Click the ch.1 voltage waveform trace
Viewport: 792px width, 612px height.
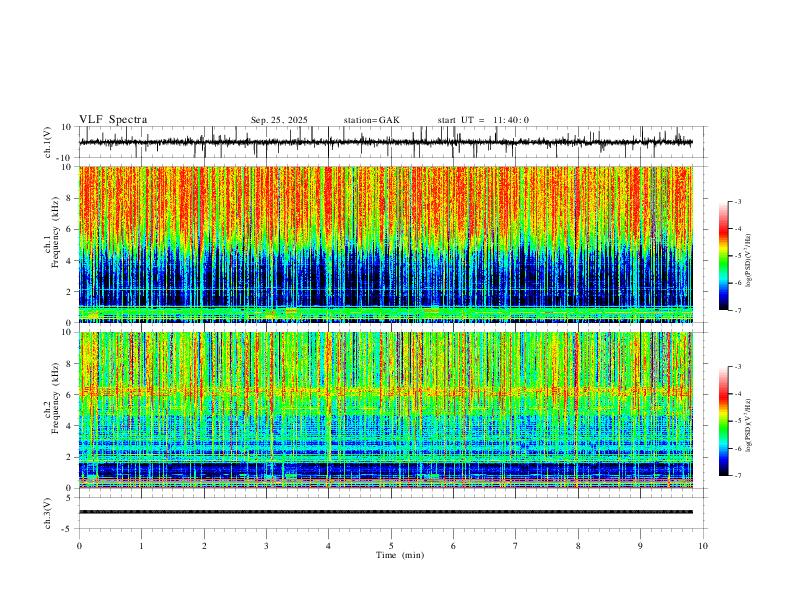click(x=385, y=142)
